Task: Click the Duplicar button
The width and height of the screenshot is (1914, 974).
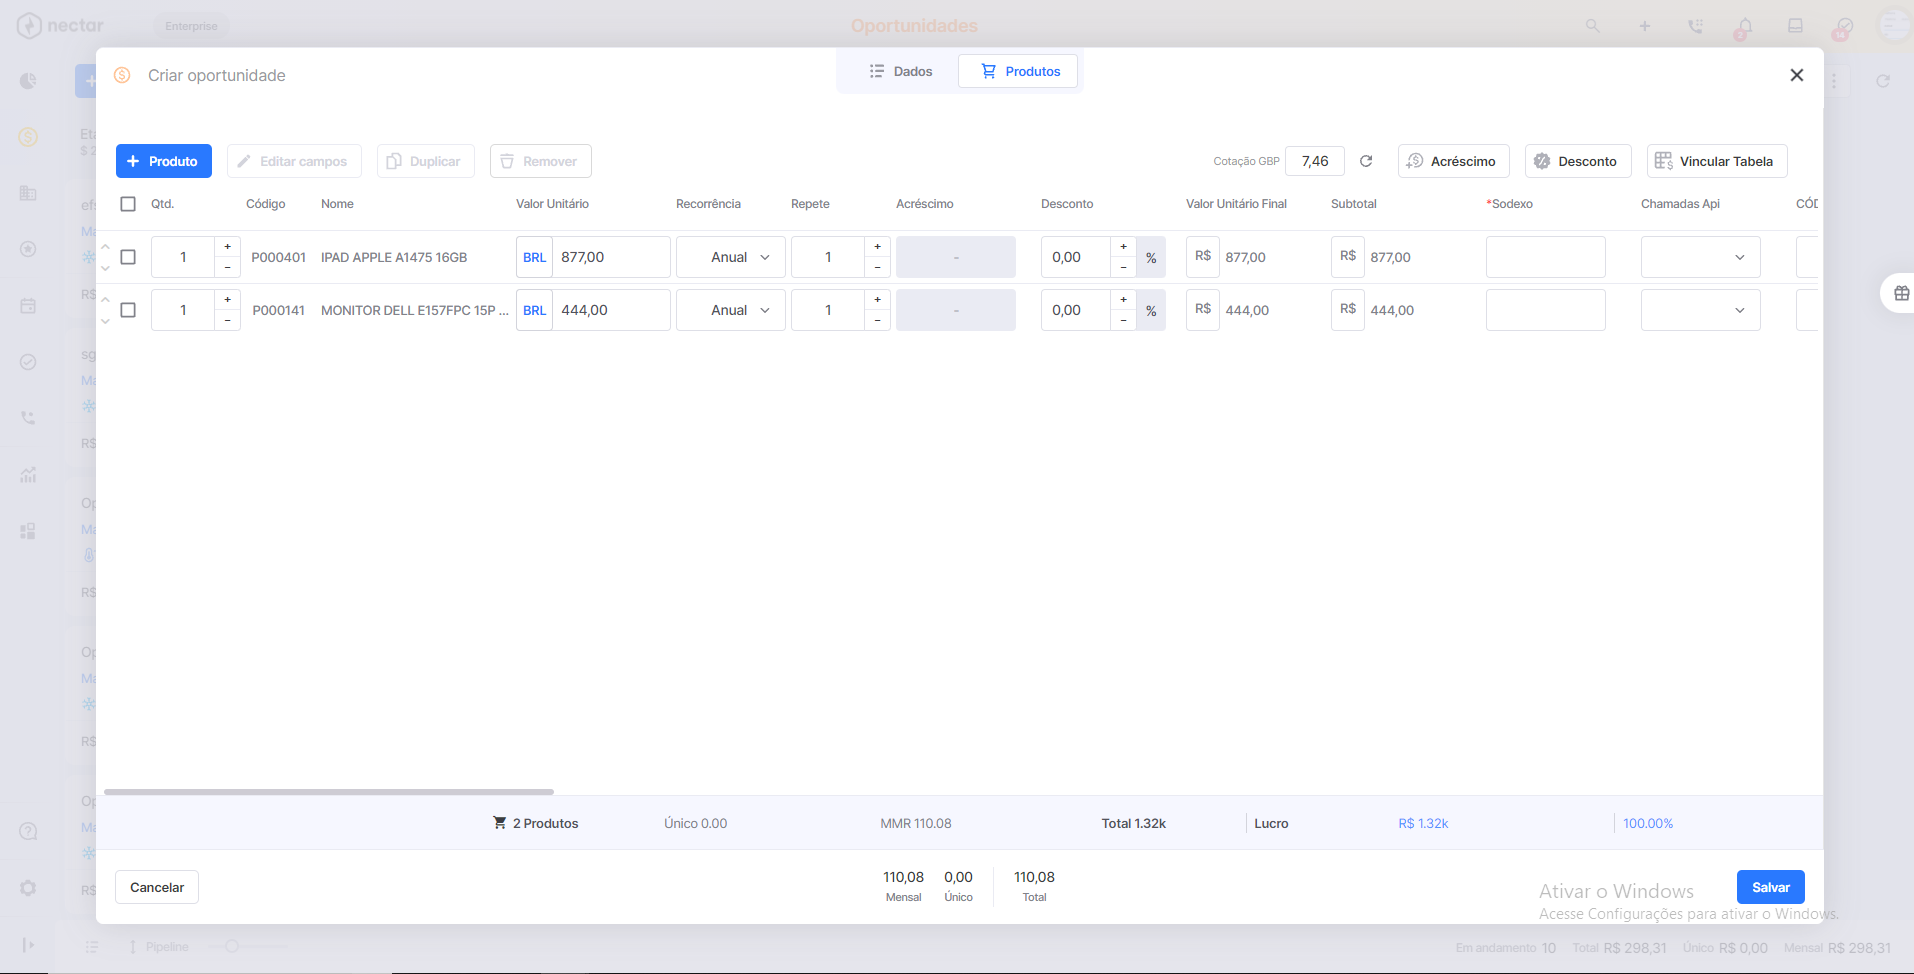Action: pyautogui.click(x=425, y=161)
